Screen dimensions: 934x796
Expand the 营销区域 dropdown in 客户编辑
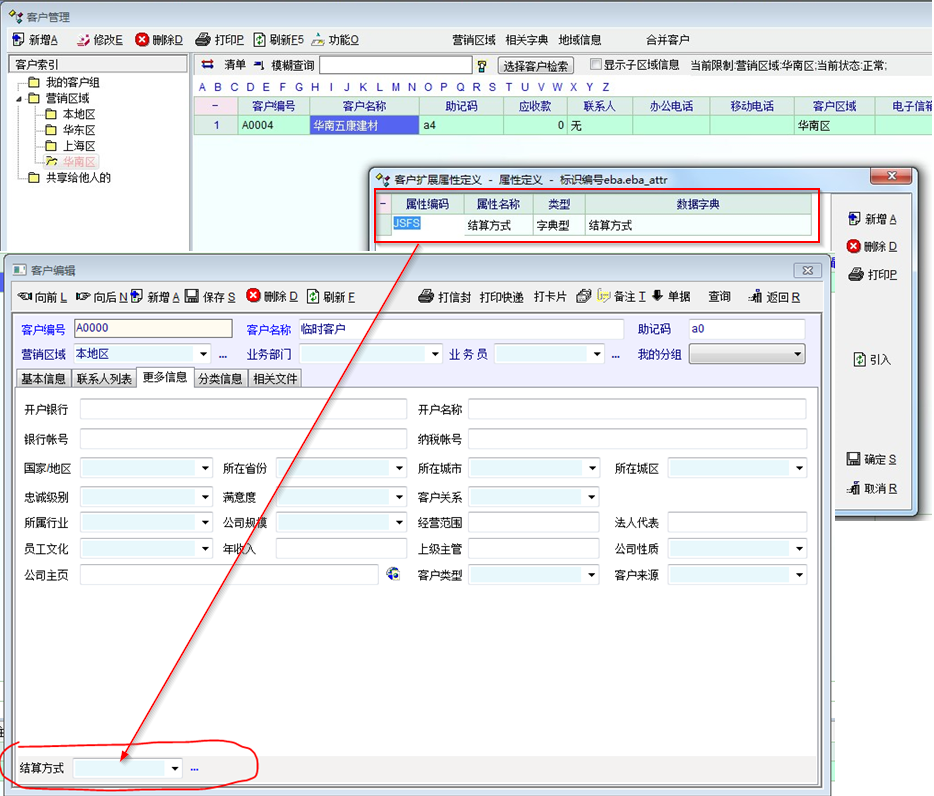click(204, 354)
